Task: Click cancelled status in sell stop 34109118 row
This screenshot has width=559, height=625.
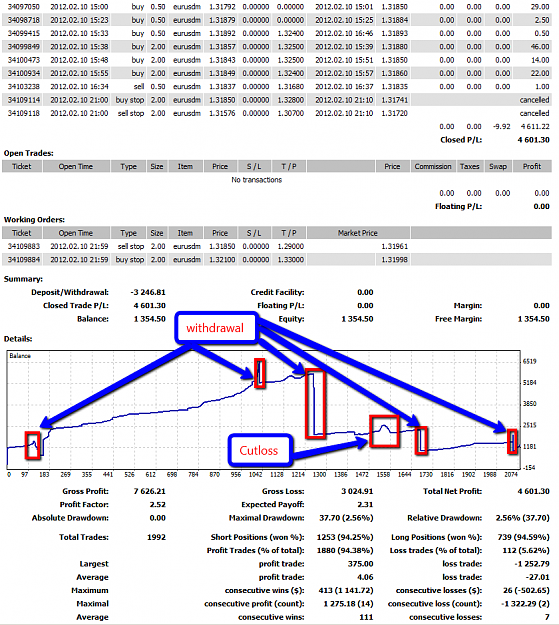Action: click(534, 113)
